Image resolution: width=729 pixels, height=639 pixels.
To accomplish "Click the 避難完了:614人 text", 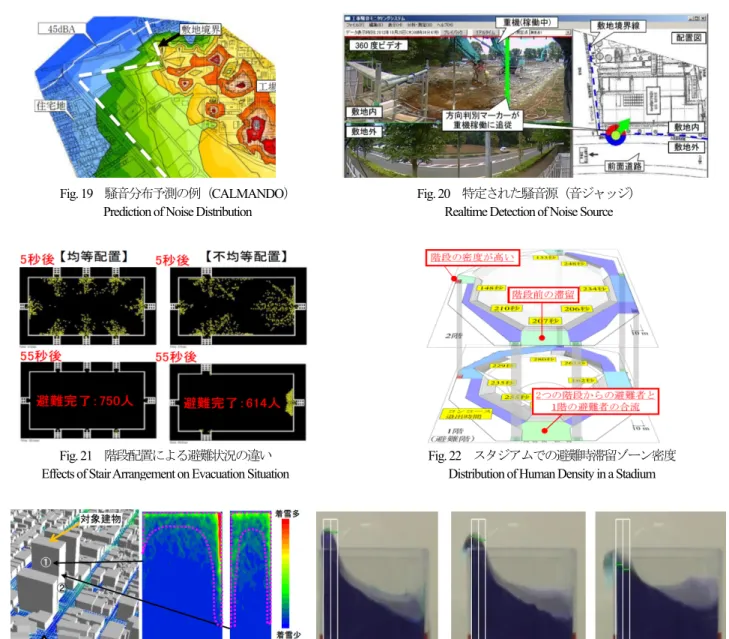I will coord(232,403).
